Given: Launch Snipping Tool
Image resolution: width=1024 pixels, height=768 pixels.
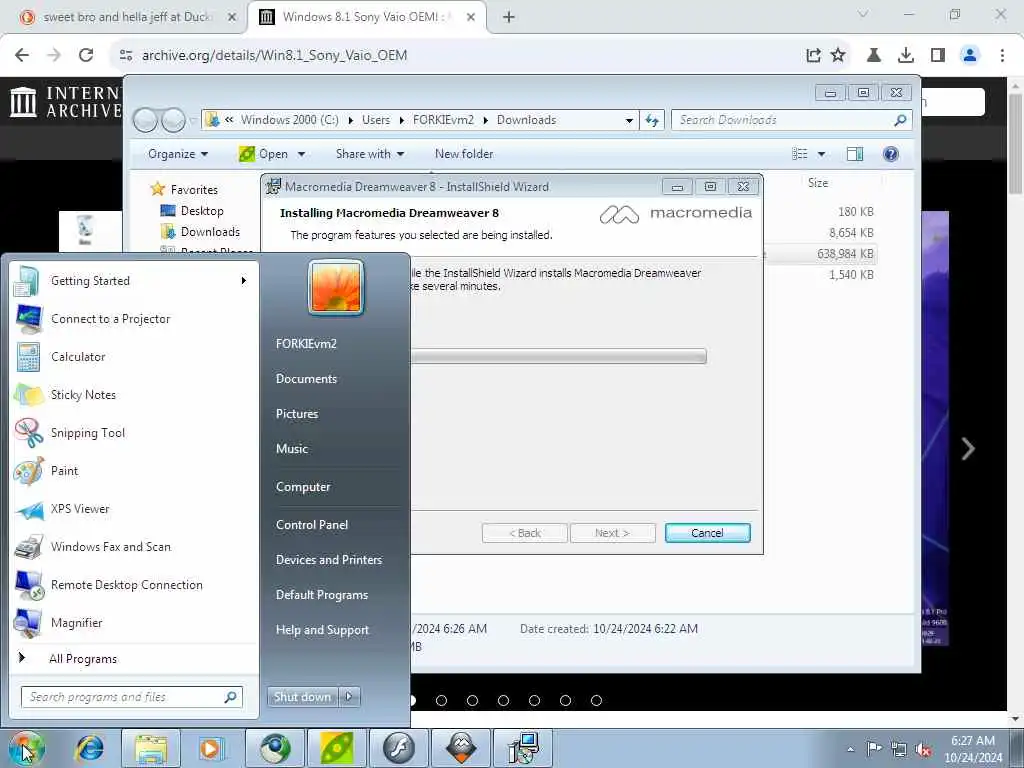Looking at the screenshot, I should 133,432.
